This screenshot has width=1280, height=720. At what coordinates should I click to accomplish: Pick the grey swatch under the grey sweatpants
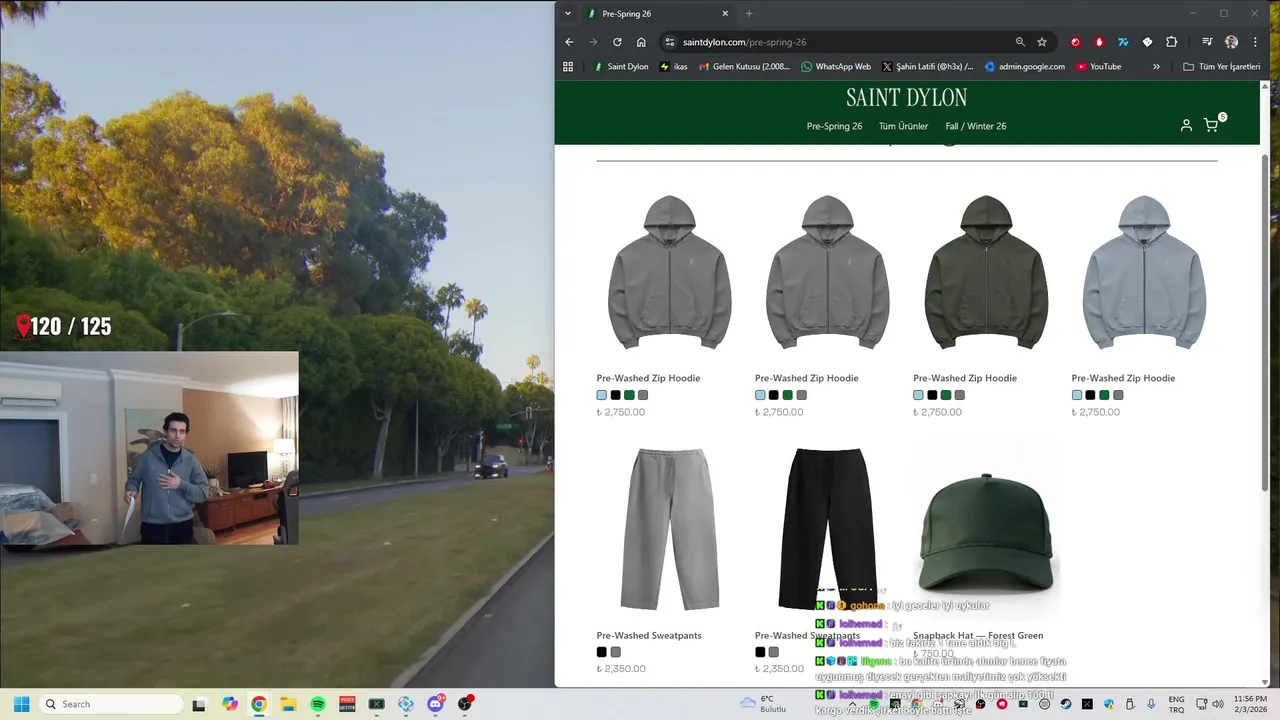pos(615,652)
